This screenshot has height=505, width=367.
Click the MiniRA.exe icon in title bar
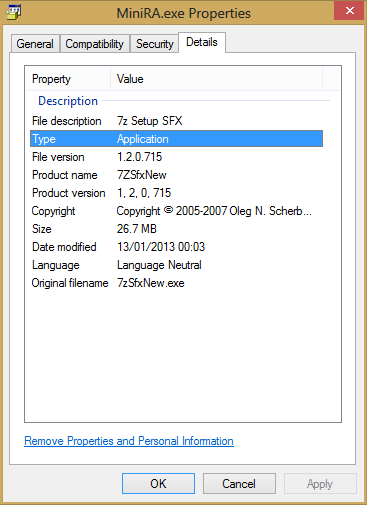click(x=13, y=13)
